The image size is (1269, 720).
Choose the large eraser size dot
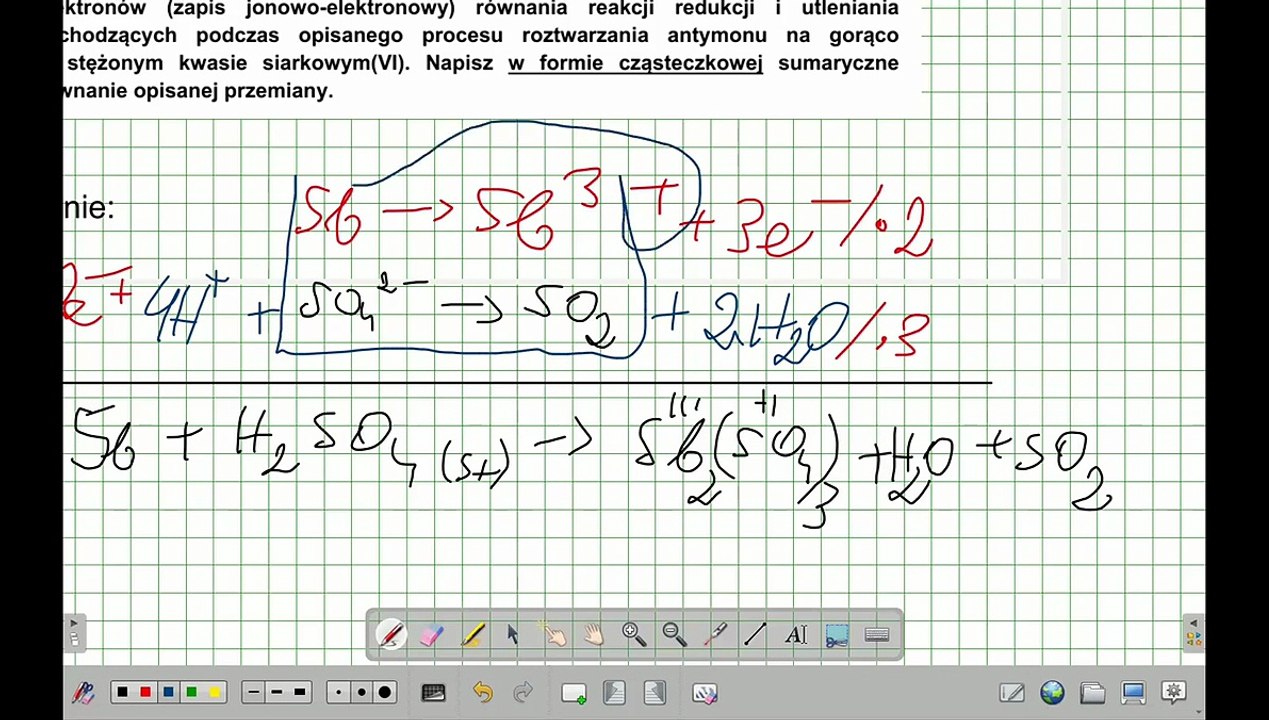(x=384, y=692)
